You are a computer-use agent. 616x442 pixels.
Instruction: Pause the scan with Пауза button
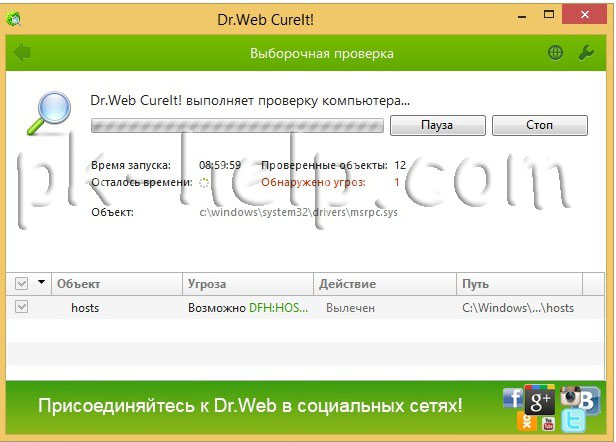[438, 125]
